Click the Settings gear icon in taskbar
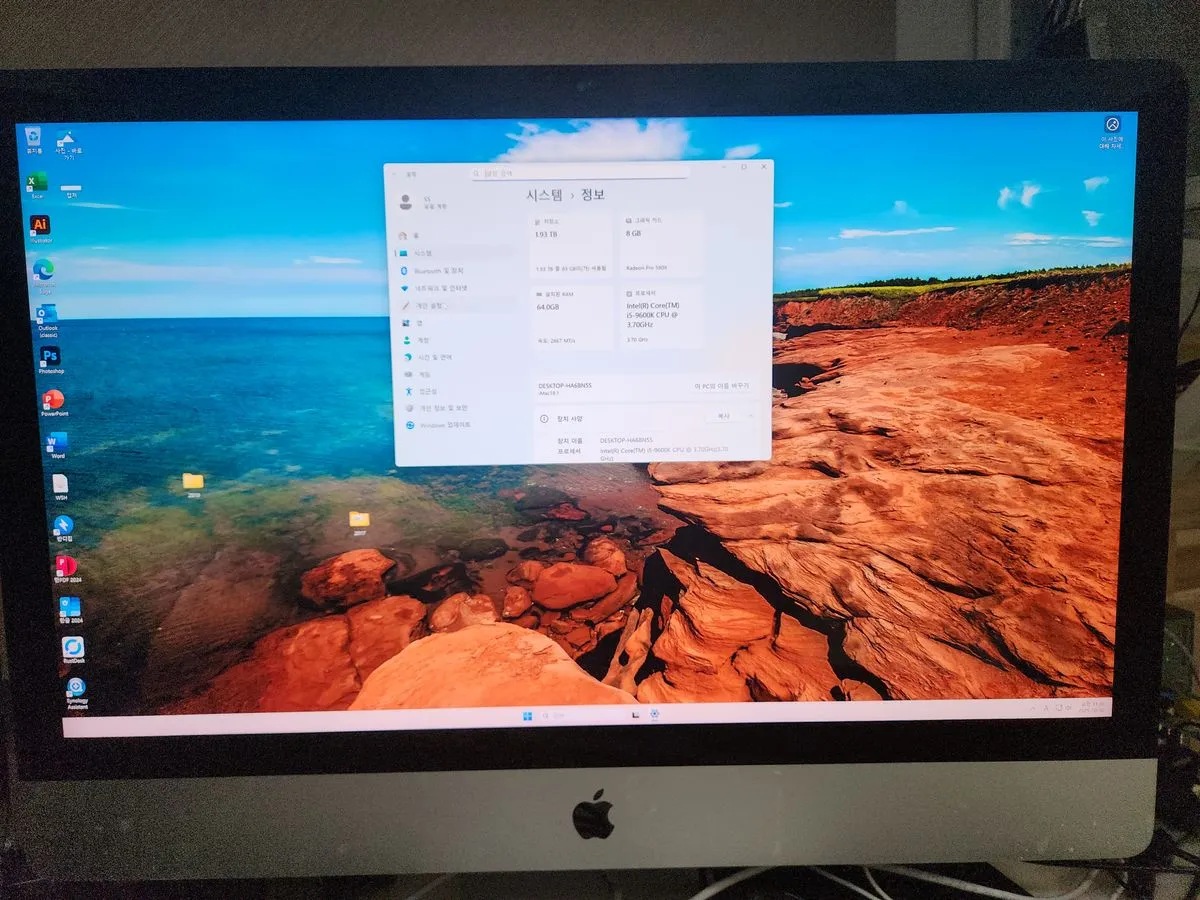The height and width of the screenshot is (900, 1200). pos(654,714)
